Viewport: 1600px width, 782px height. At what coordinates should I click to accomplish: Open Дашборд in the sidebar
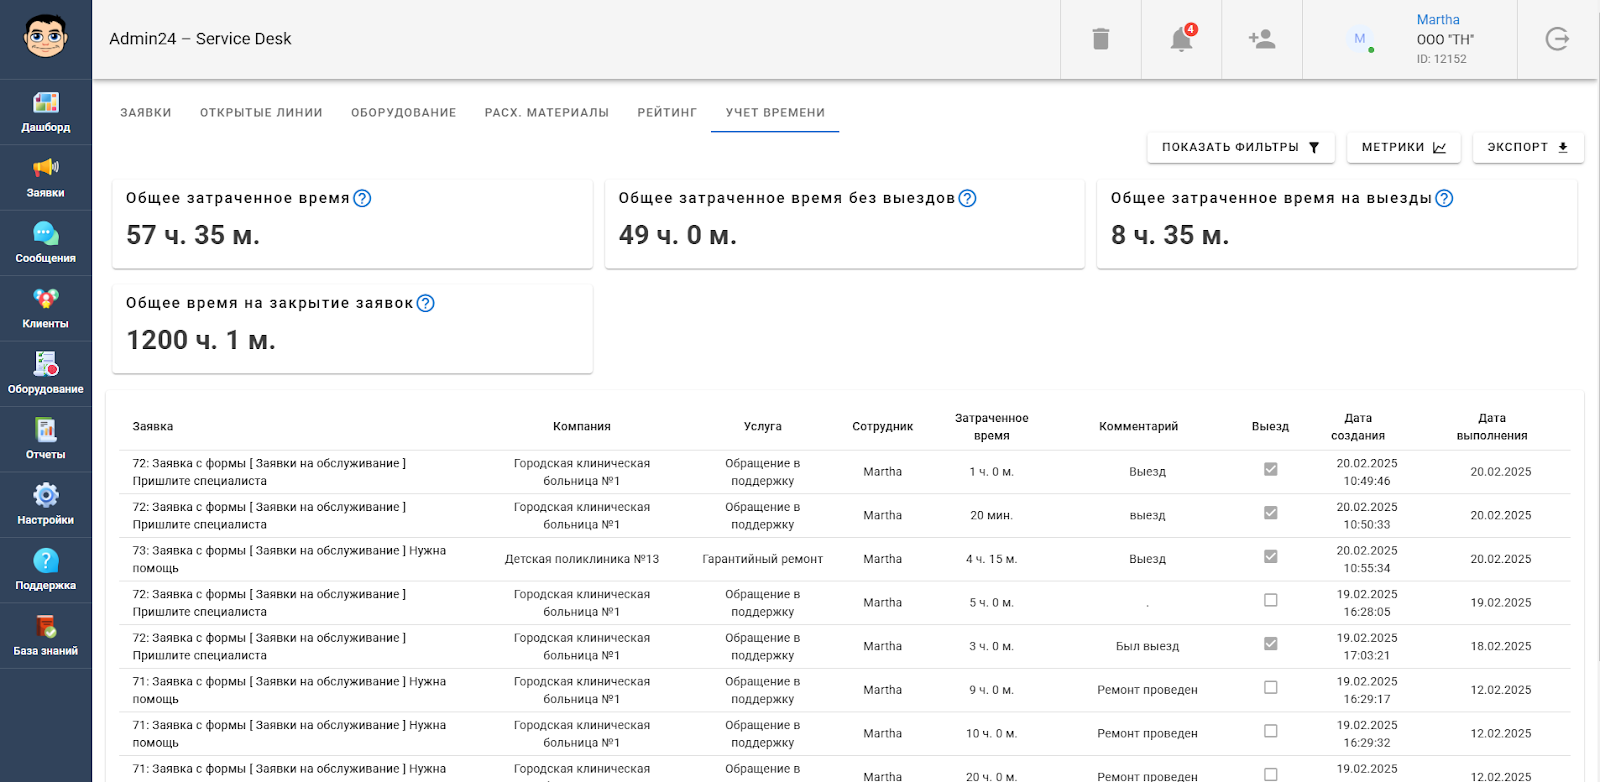point(46,112)
